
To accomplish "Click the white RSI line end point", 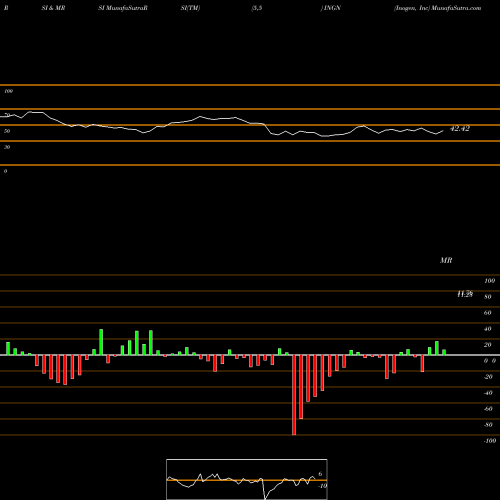I will (x=443, y=131).
